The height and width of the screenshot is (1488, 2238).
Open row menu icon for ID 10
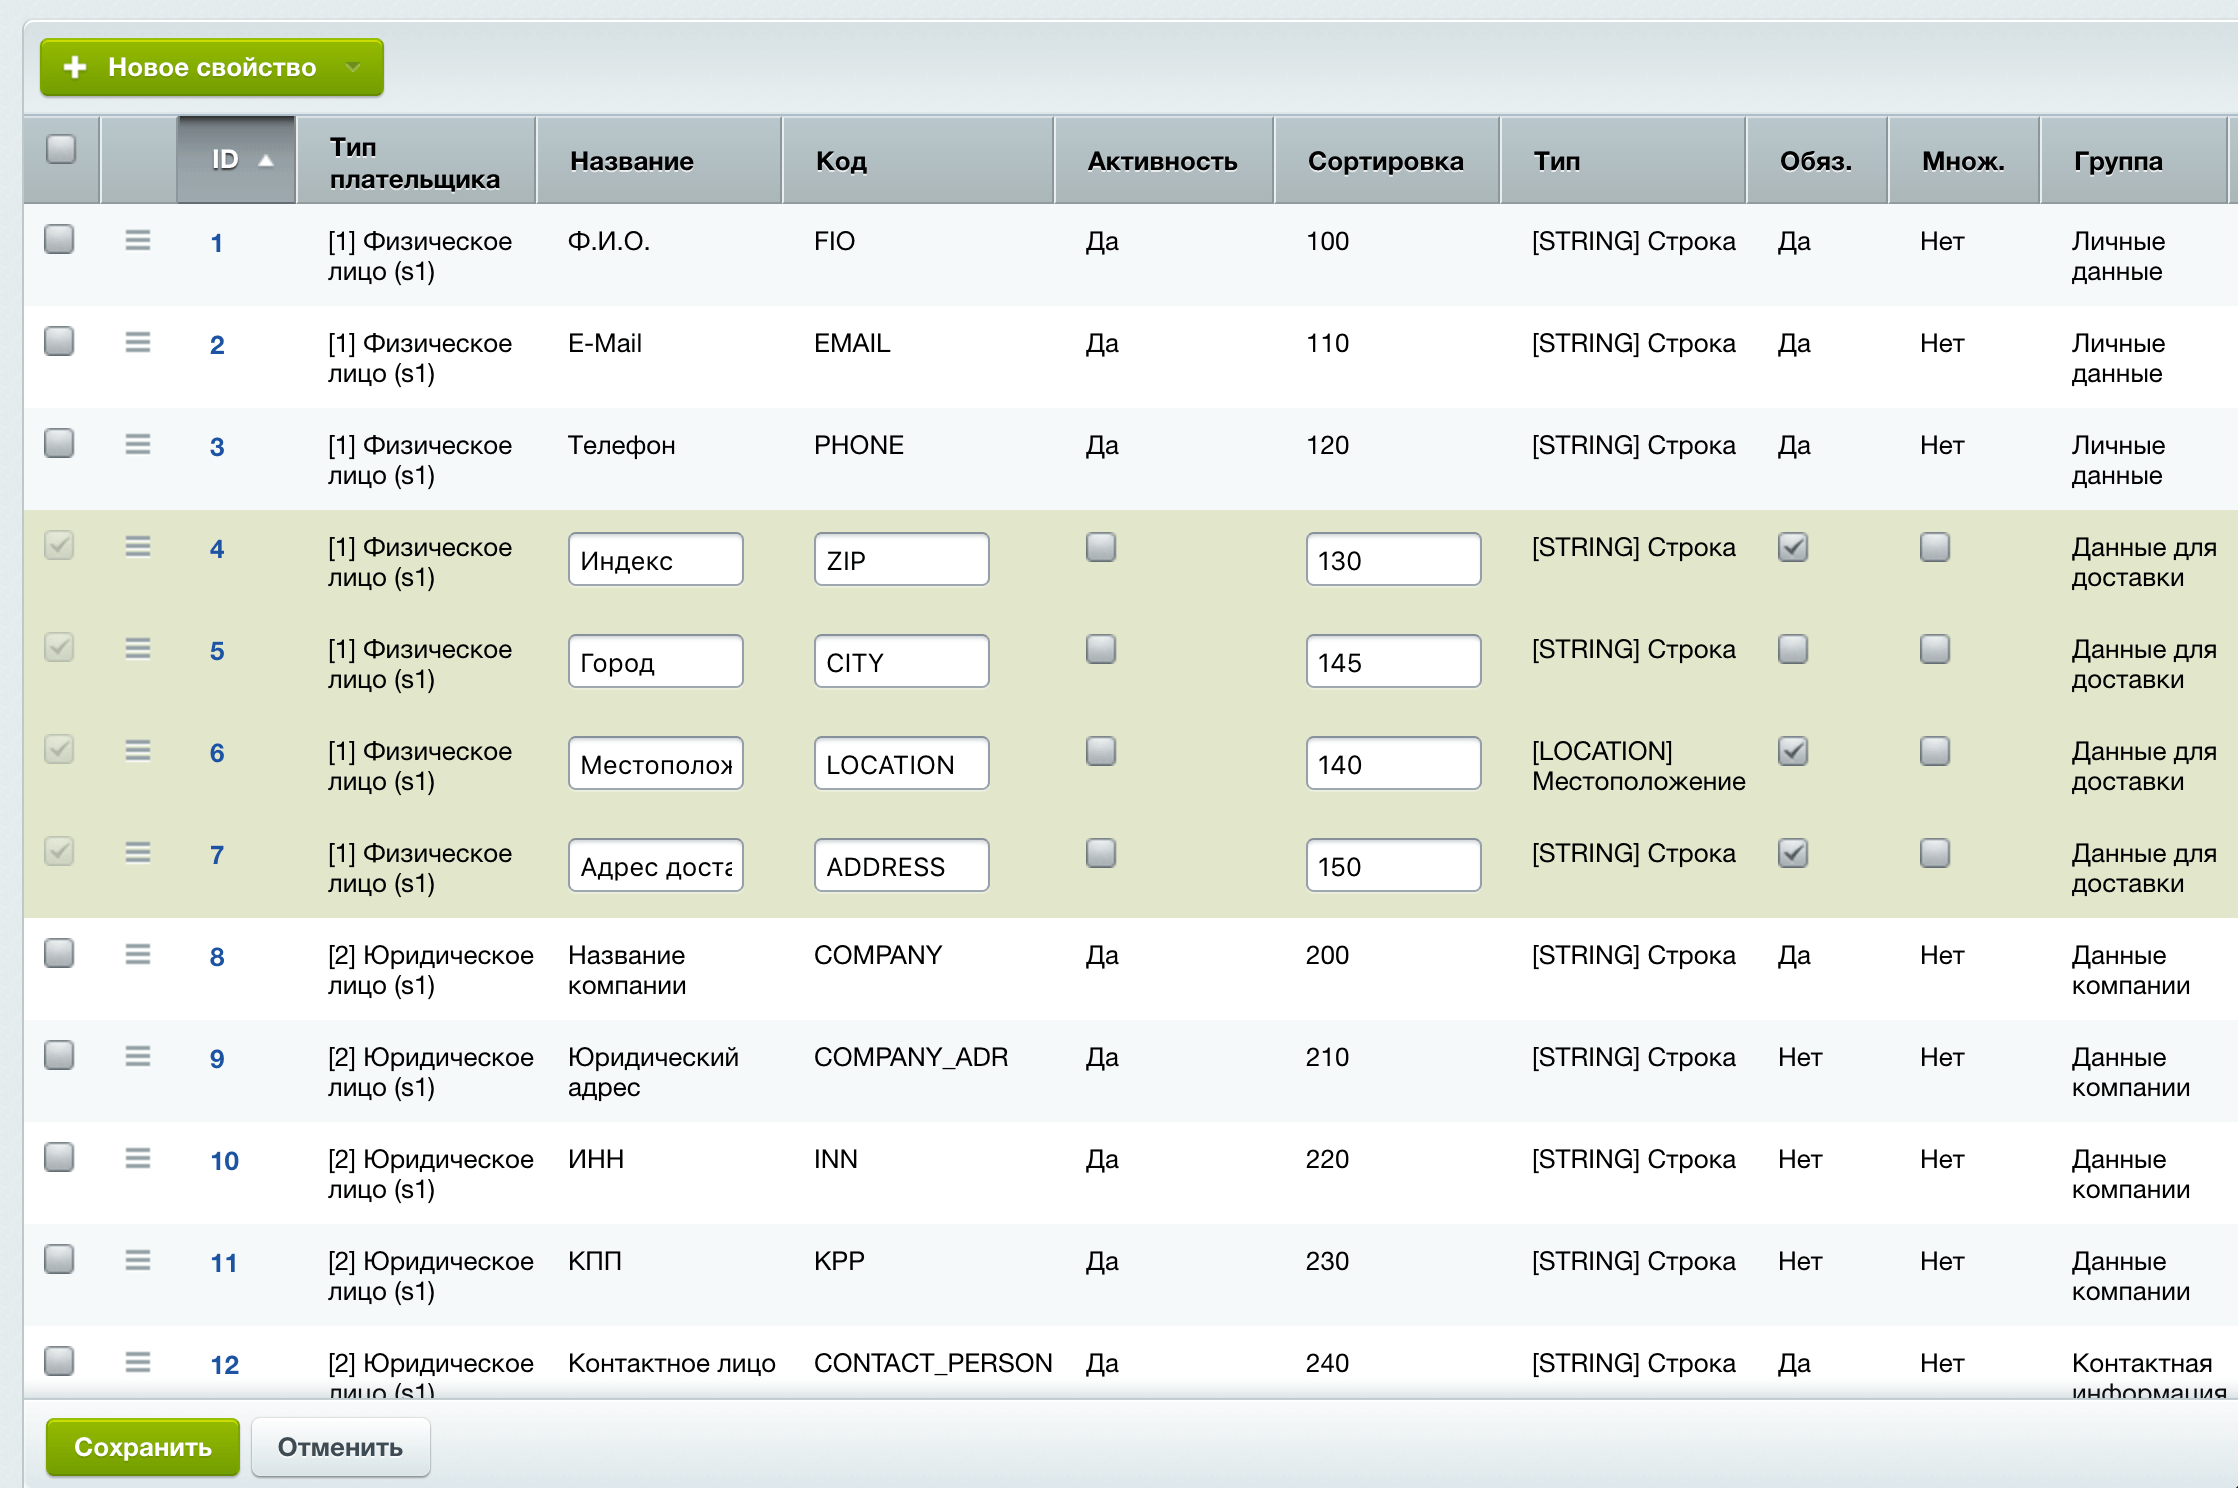point(138,1158)
